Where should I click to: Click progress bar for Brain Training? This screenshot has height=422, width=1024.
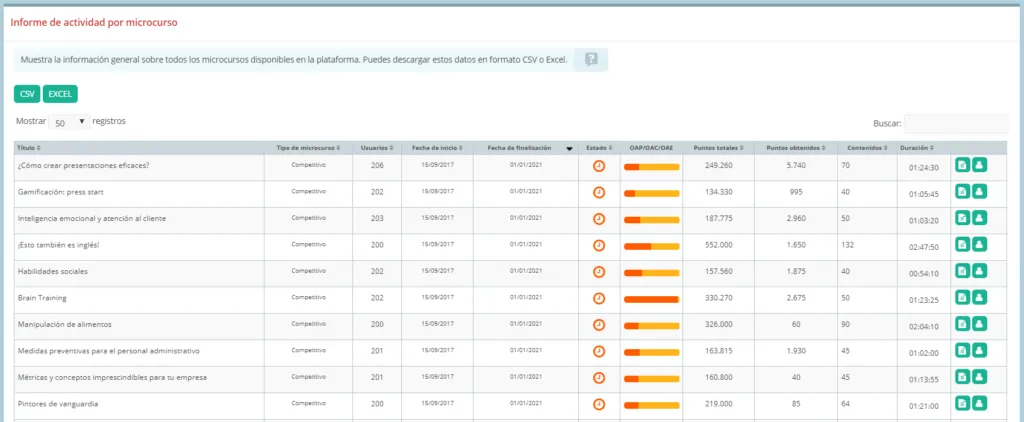[652, 299]
